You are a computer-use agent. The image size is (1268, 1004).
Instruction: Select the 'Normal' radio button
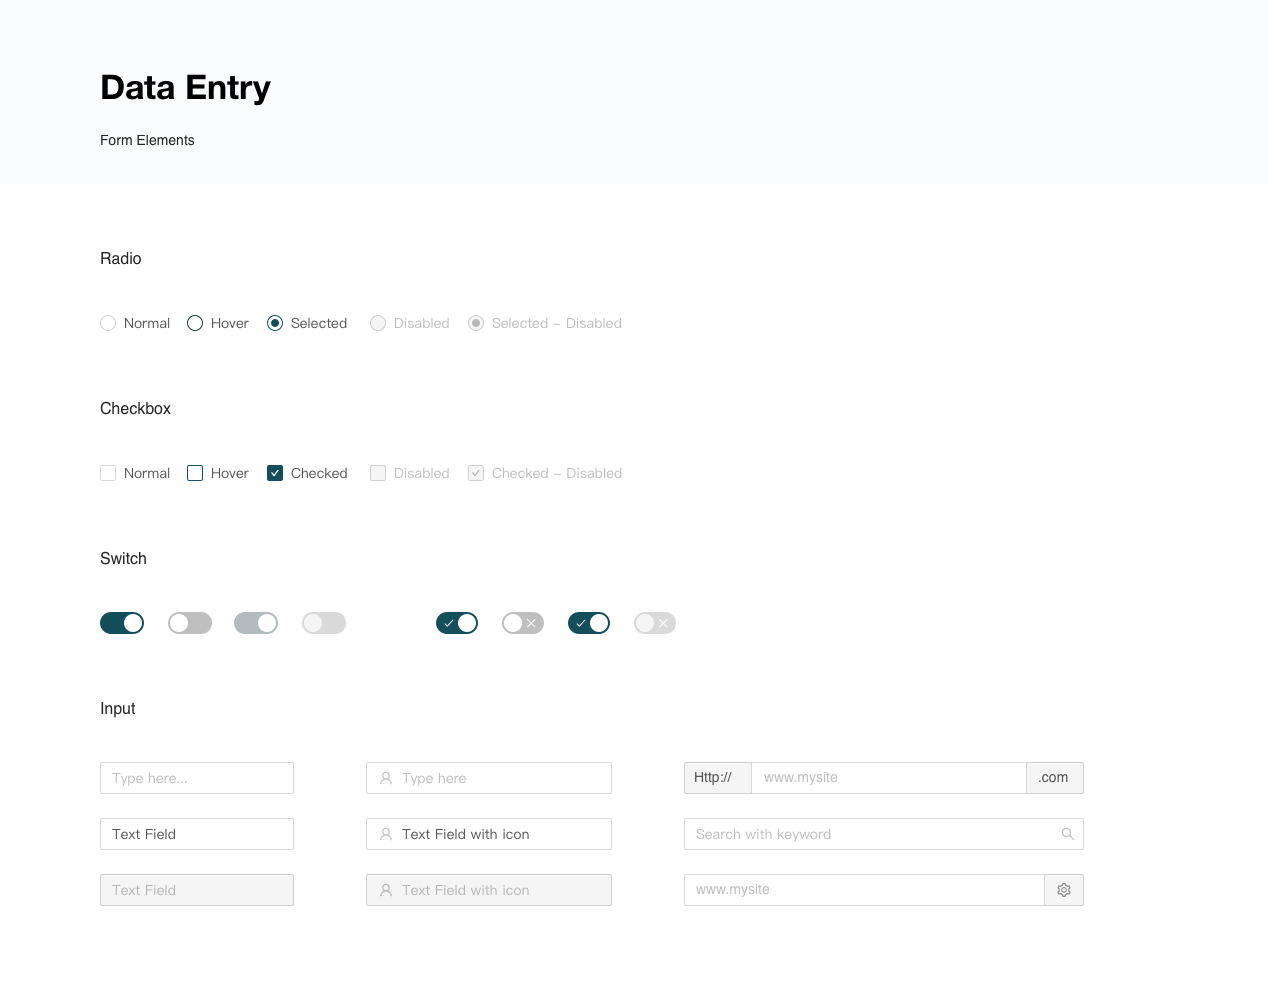pyautogui.click(x=108, y=323)
